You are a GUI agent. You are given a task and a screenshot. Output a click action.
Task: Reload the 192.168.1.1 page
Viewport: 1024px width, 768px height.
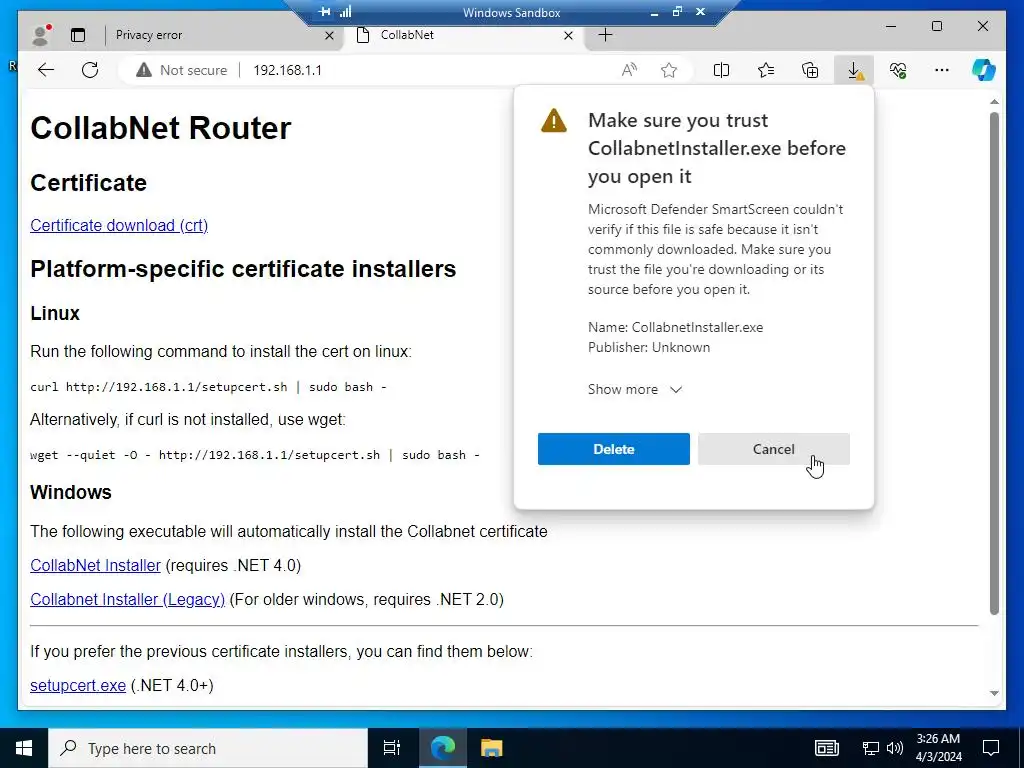pyautogui.click(x=90, y=70)
